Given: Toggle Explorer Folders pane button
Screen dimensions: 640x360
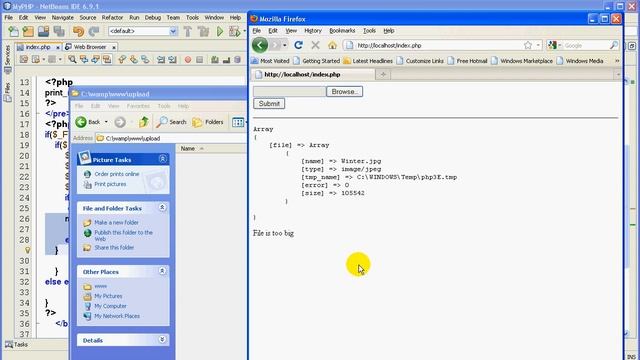Looking at the screenshot, I should click(x=208, y=122).
